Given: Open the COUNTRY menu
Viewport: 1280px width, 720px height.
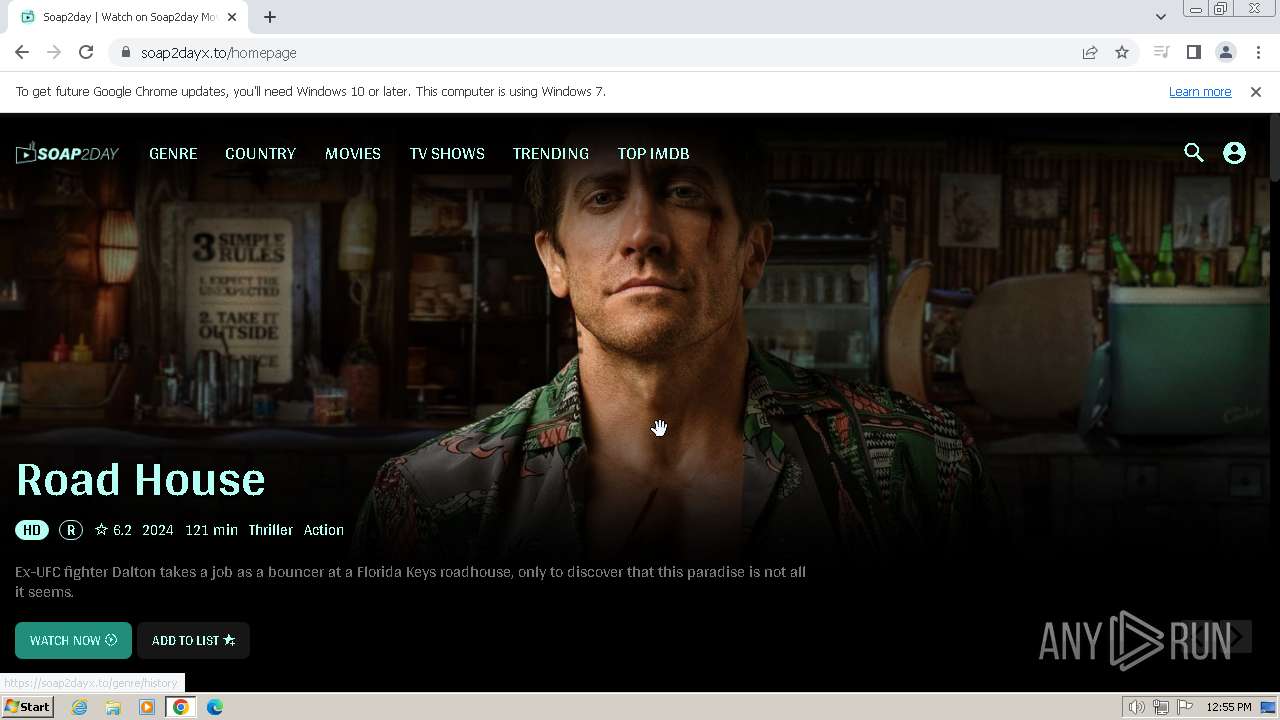Looking at the screenshot, I should pos(260,153).
